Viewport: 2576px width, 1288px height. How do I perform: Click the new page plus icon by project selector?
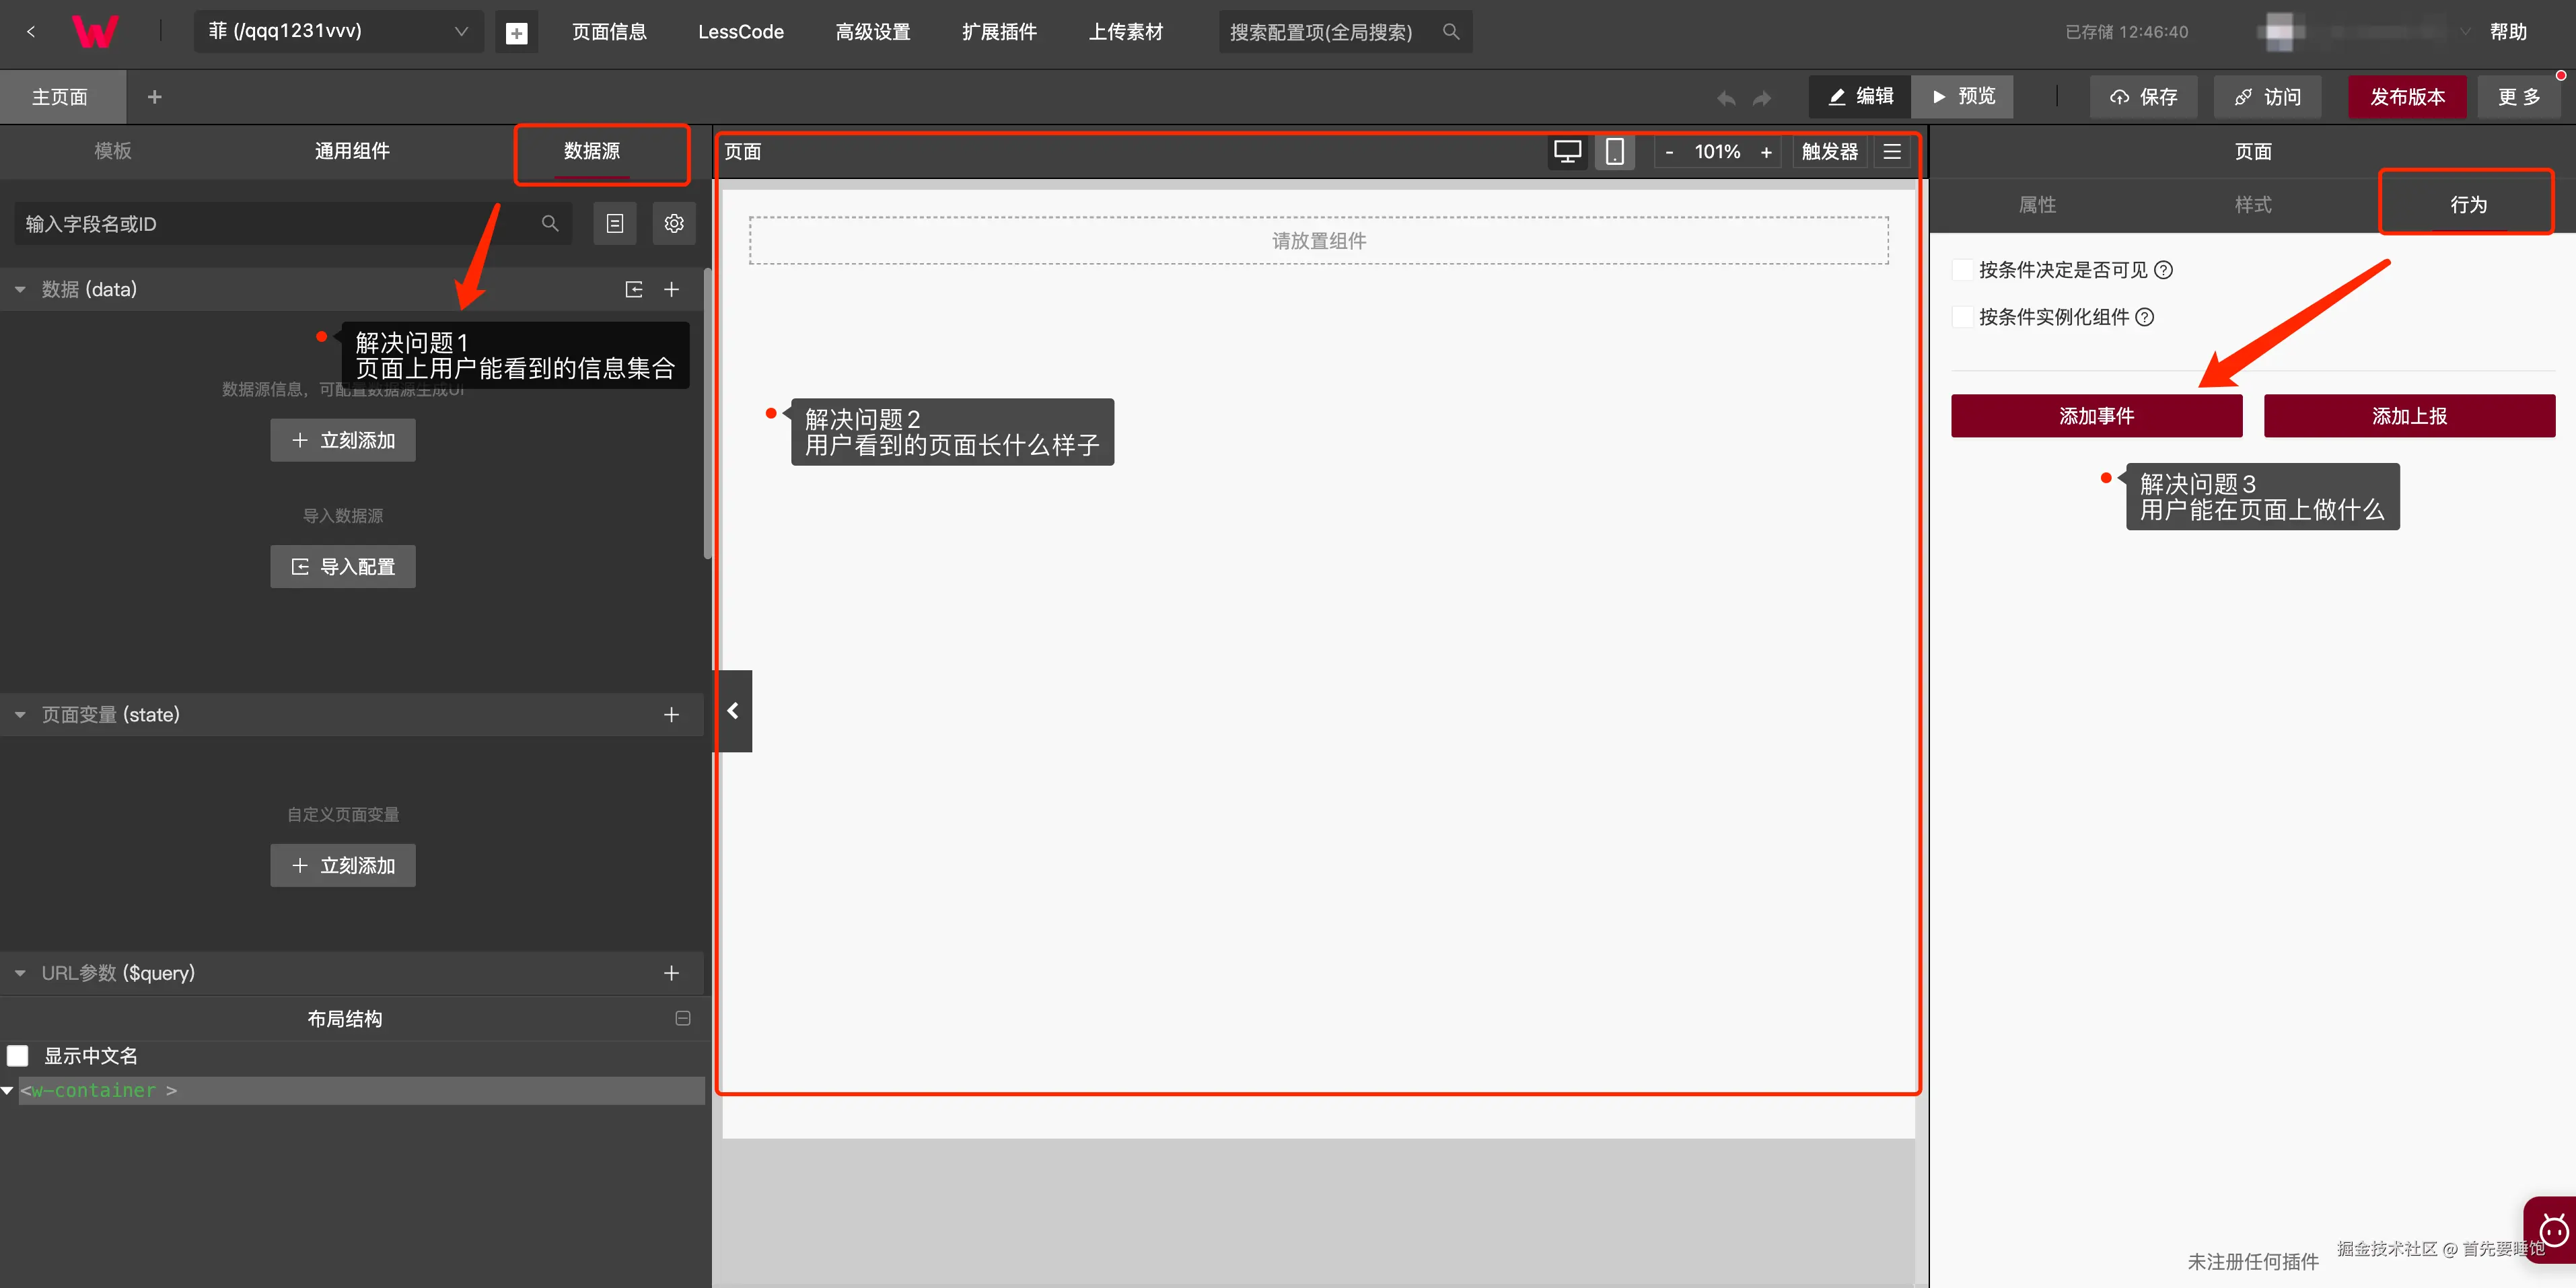click(x=516, y=32)
